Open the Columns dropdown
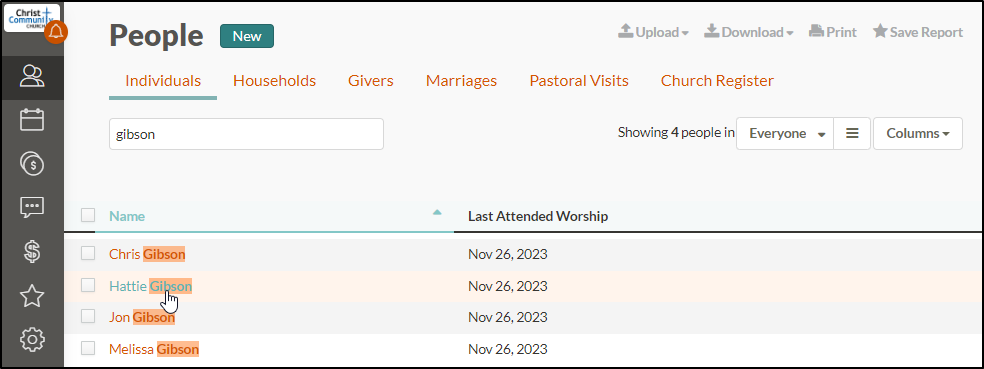The width and height of the screenshot is (984, 369). [917, 134]
